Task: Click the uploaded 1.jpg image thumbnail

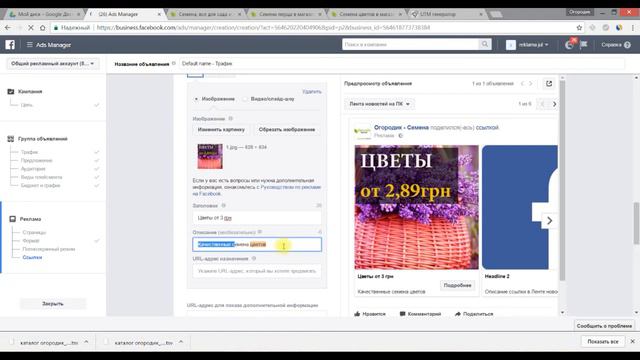Action: point(210,156)
